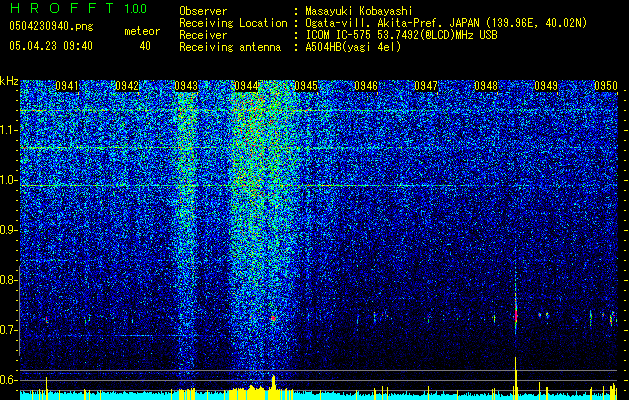Click the strong meteor echo after 0948
Viewport: 629px width, 400px height.
point(516,315)
